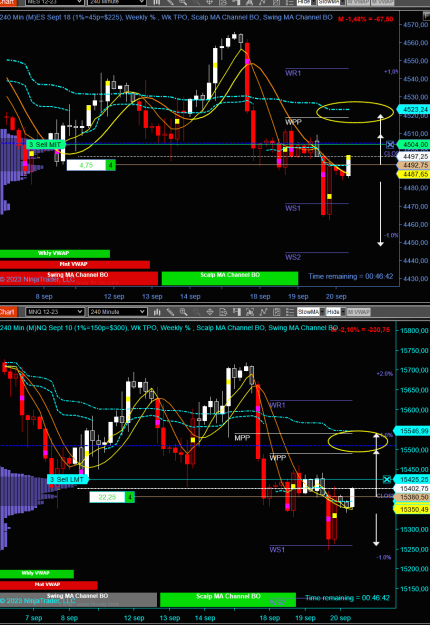Select the crosshair cursor icon in MNQ toolbar

coord(210,312)
